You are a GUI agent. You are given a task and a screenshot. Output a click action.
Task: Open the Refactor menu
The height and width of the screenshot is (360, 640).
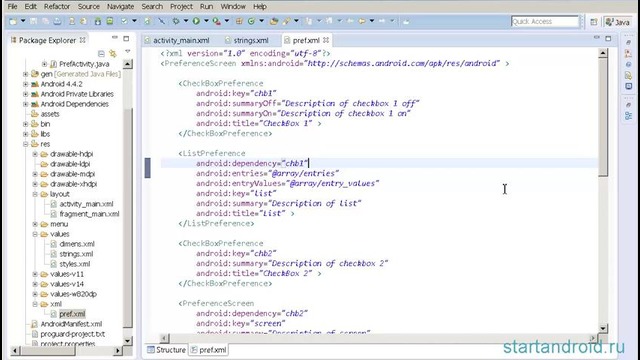(x=57, y=7)
